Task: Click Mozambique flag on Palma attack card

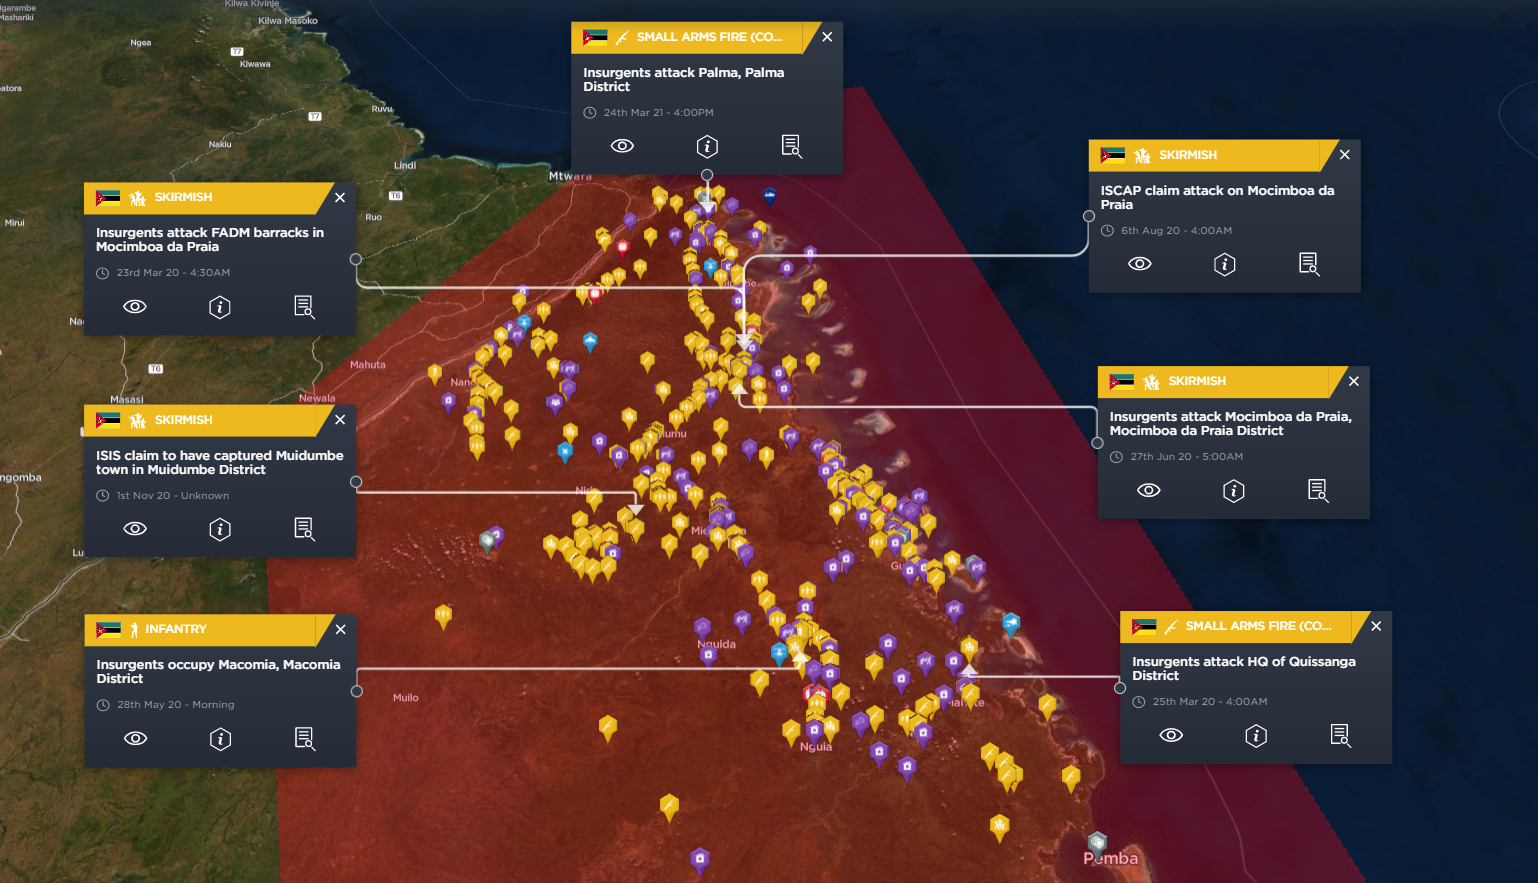Action: coord(595,37)
